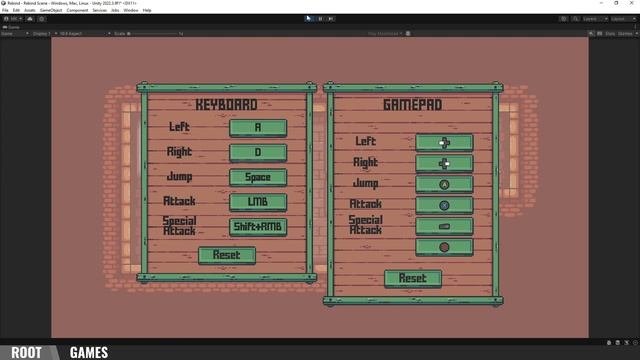Click the Keyboard Reset button
This screenshot has height=360, width=640.
point(227,255)
